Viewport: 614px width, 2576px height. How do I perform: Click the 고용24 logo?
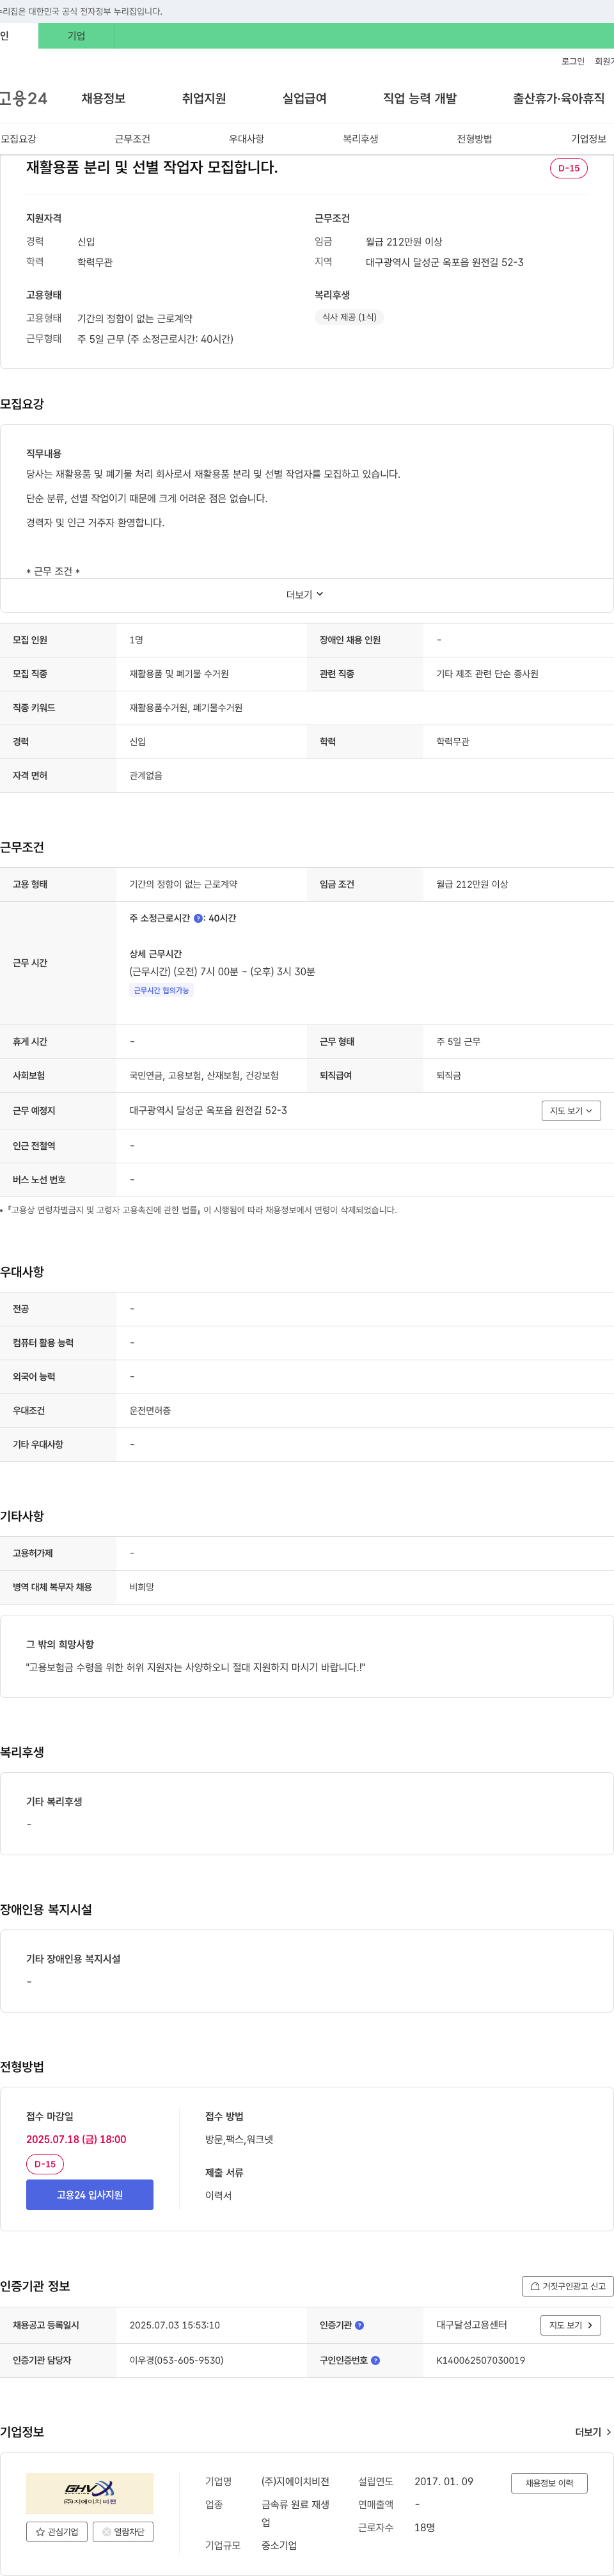tap(23, 98)
